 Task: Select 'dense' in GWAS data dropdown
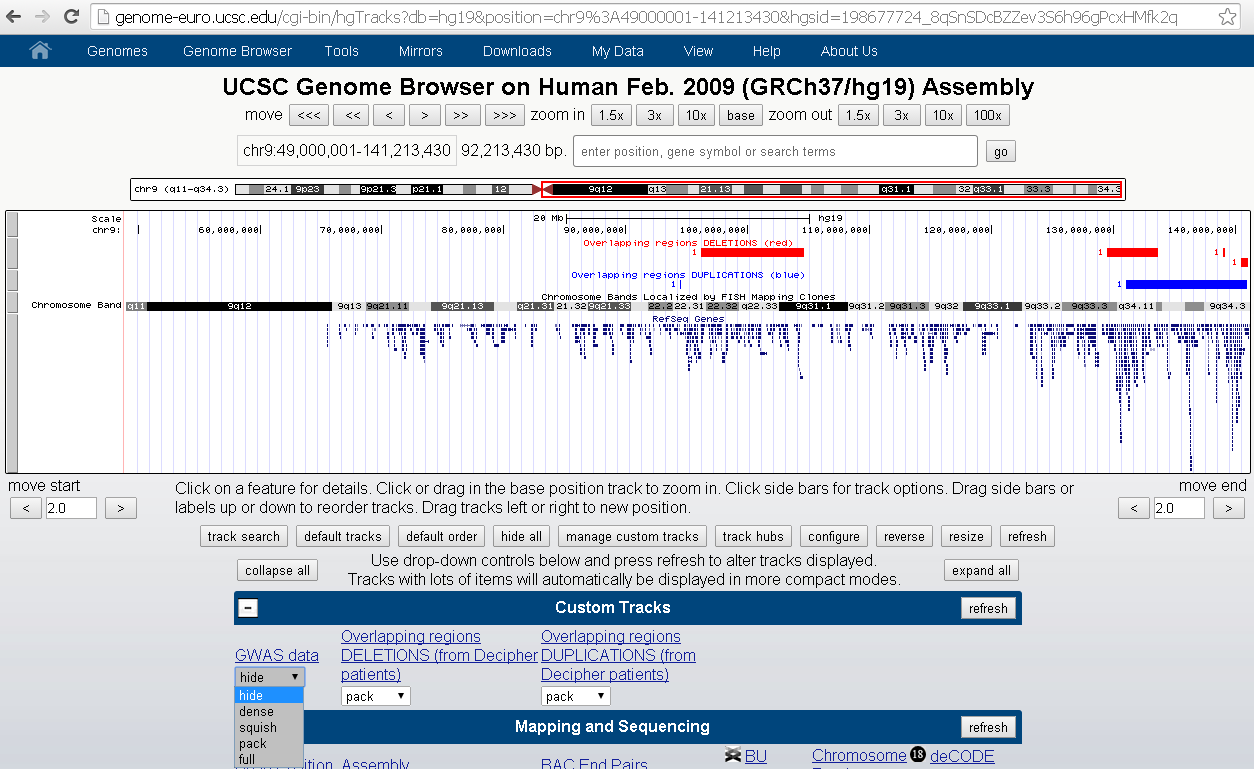pyautogui.click(x=256, y=712)
